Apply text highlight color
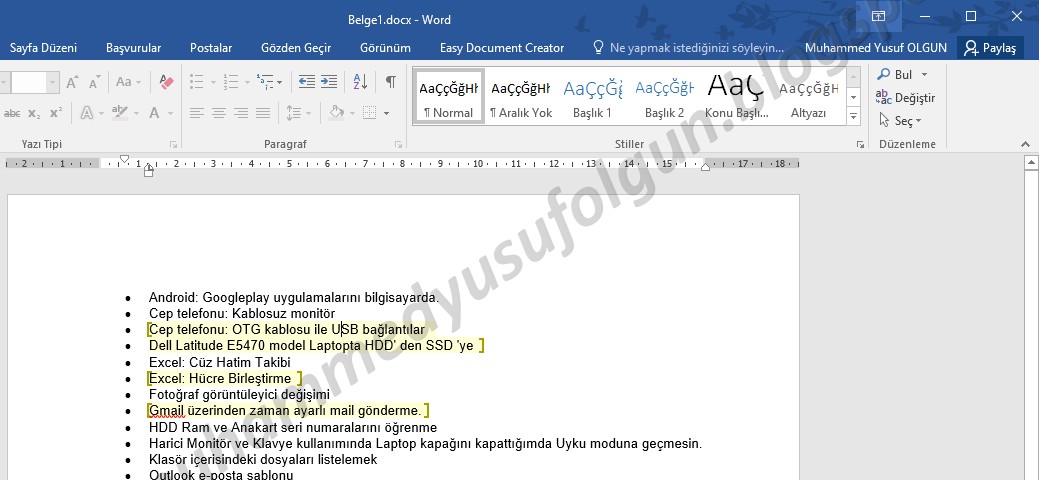 [119, 113]
